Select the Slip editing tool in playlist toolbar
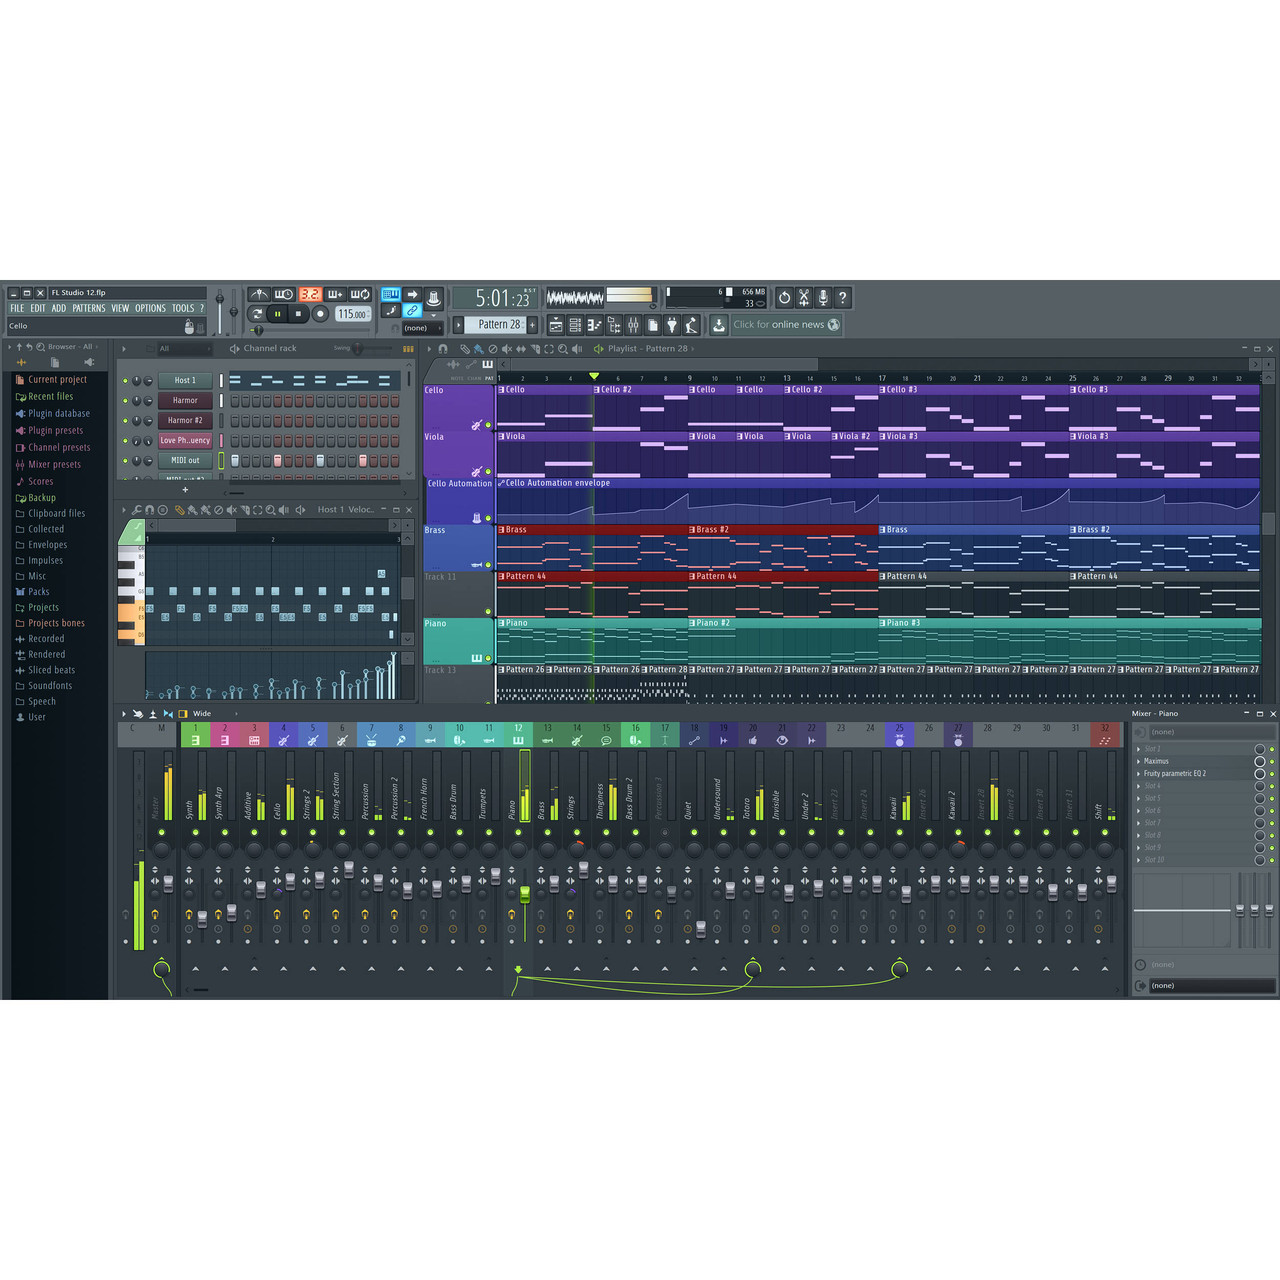The height and width of the screenshot is (1280, 1280). click(521, 348)
